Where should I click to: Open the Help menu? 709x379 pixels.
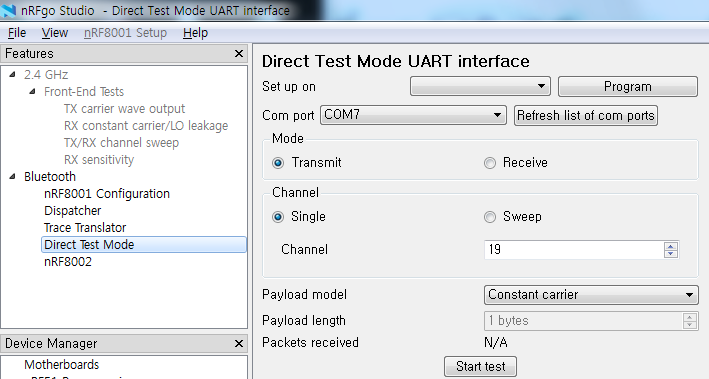pos(195,33)
